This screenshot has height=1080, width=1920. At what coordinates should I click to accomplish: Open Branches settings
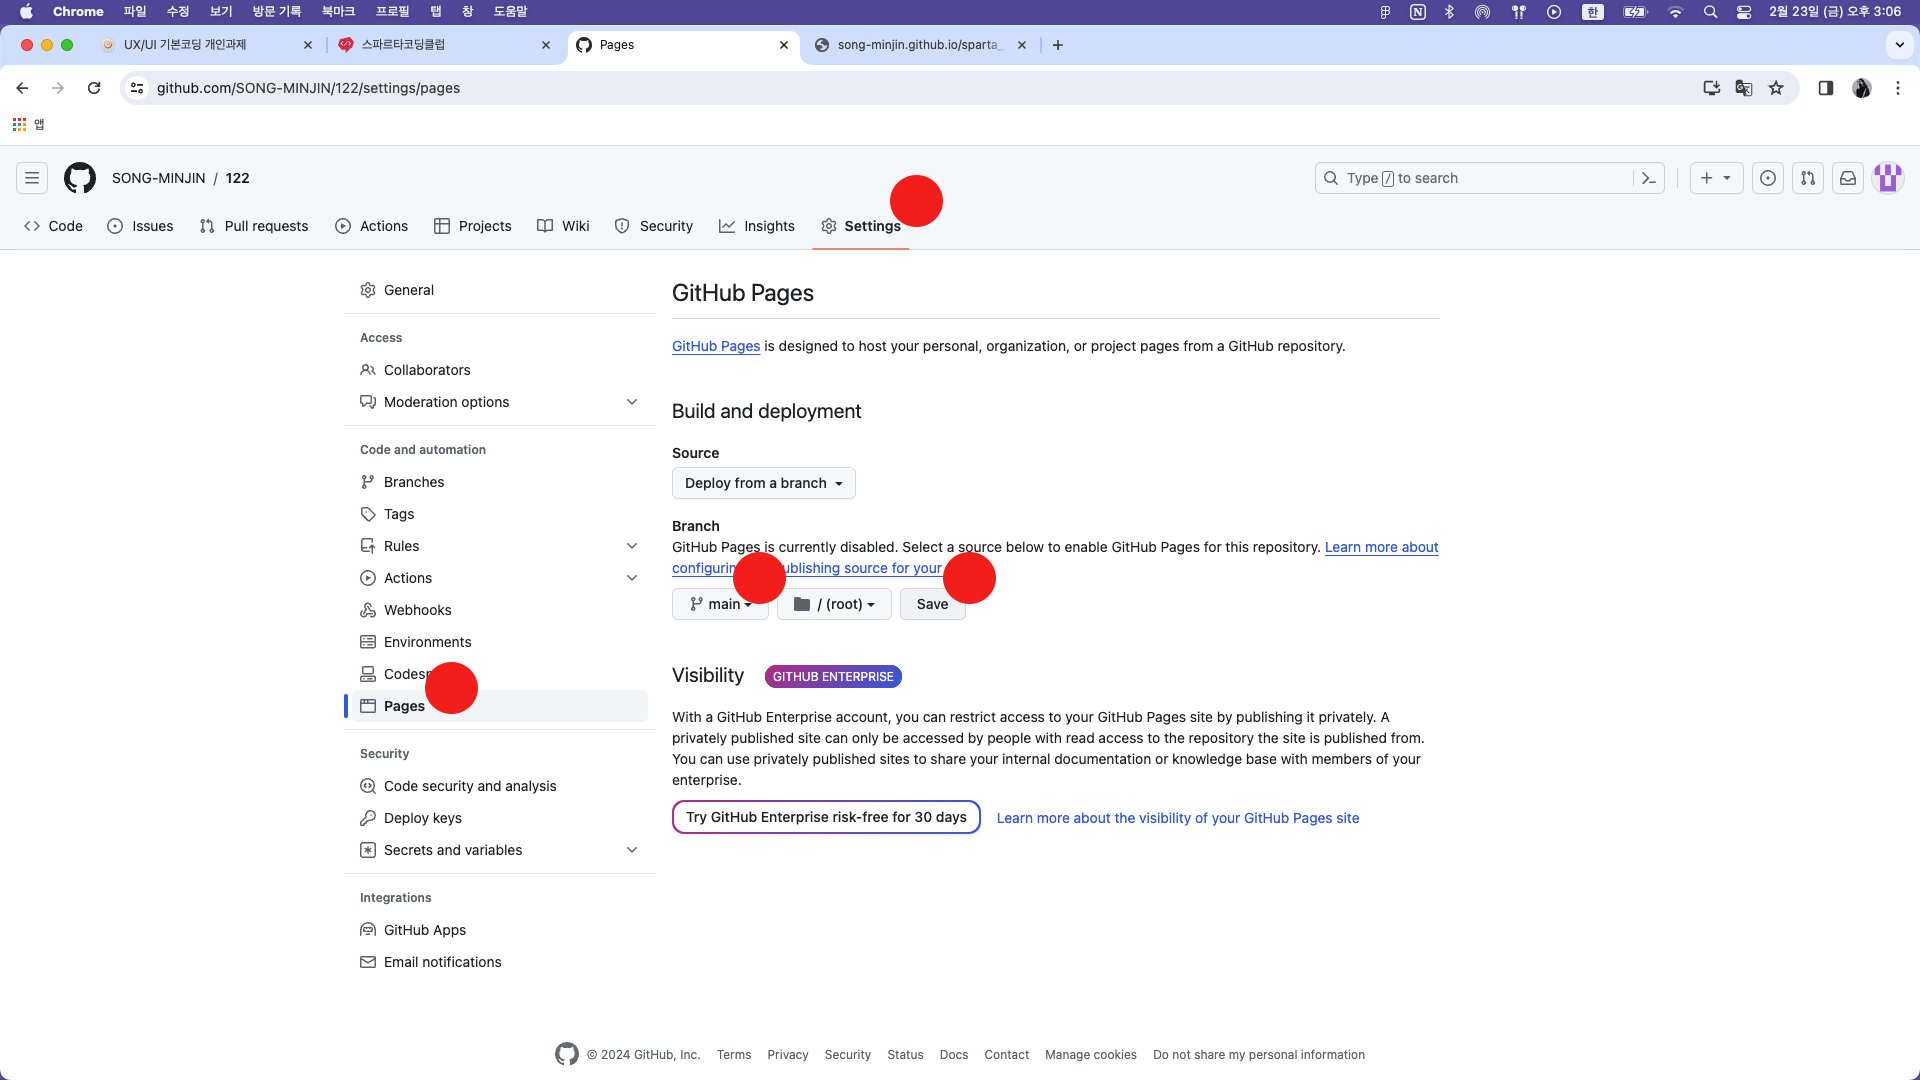500,482
